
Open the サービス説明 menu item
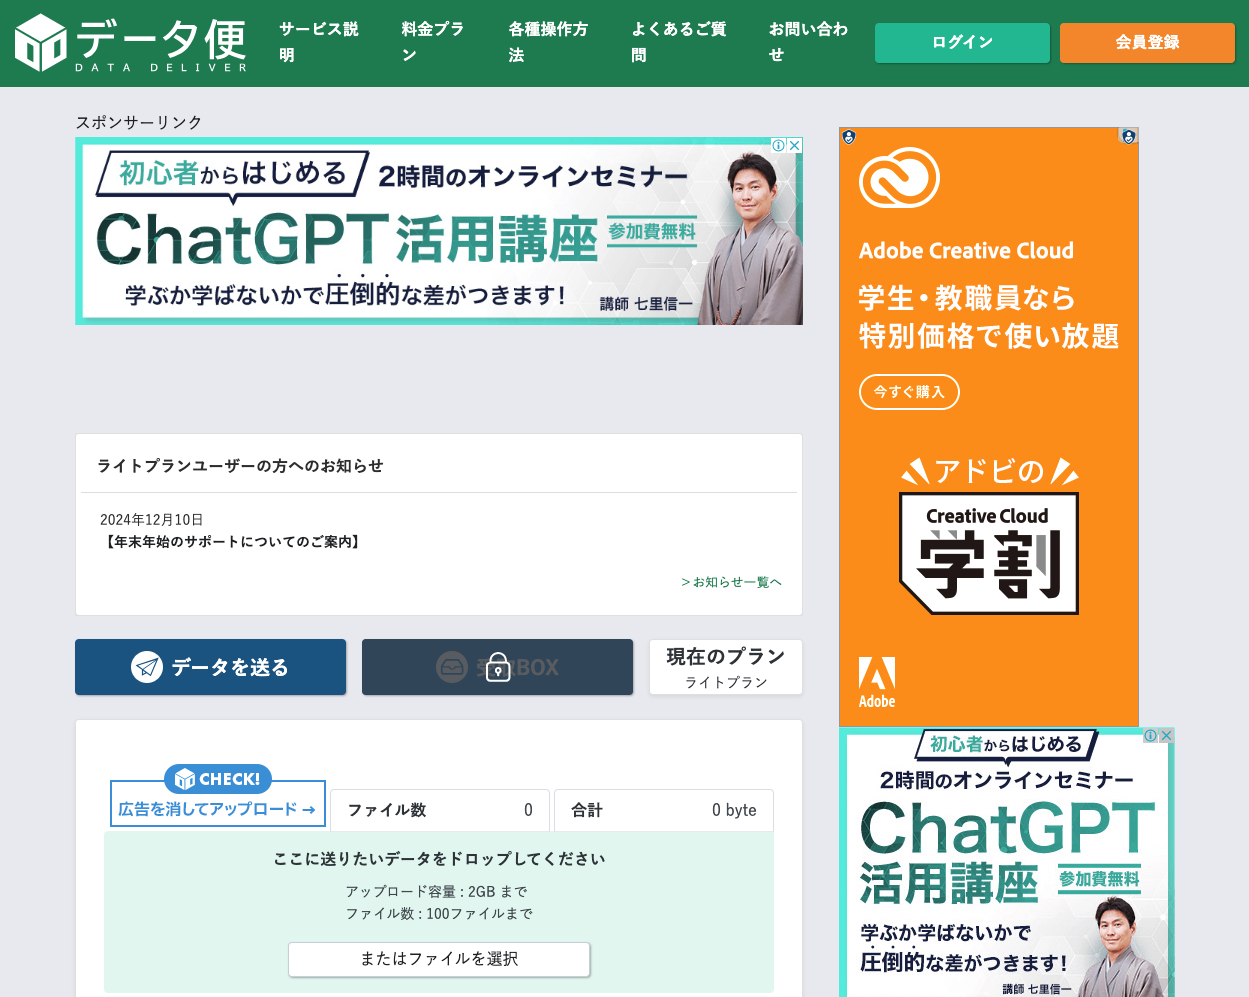click(x=319, y=42)
